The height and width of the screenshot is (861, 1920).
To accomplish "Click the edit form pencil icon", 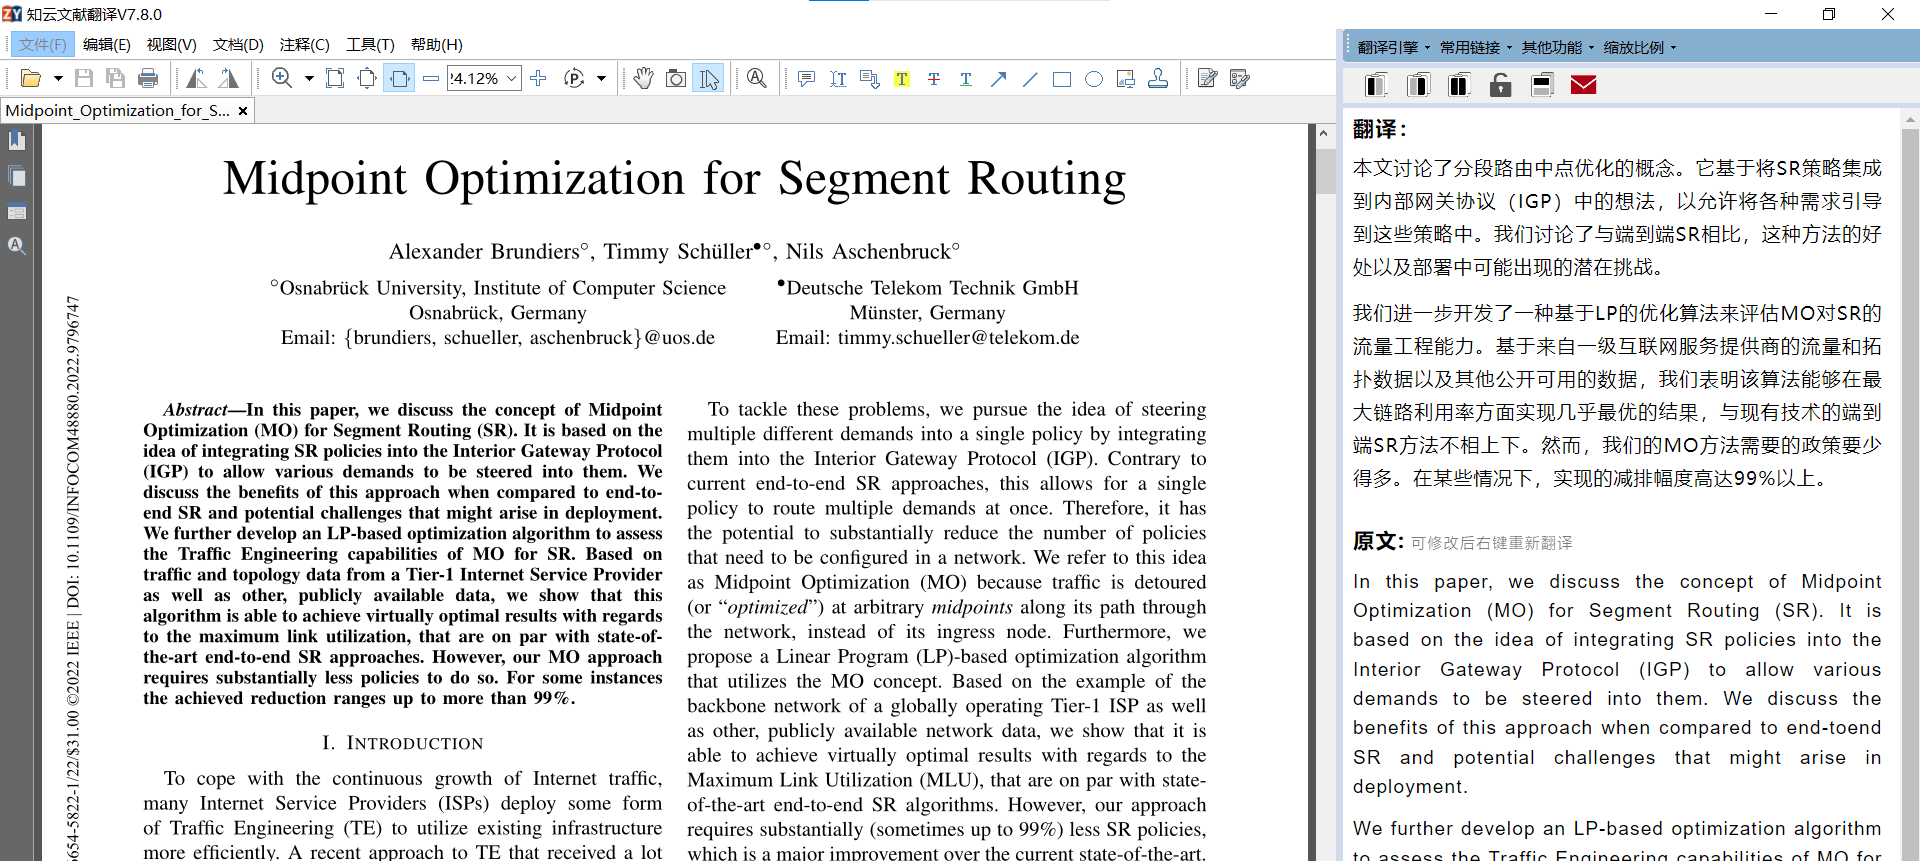I will click(1208, 79).
